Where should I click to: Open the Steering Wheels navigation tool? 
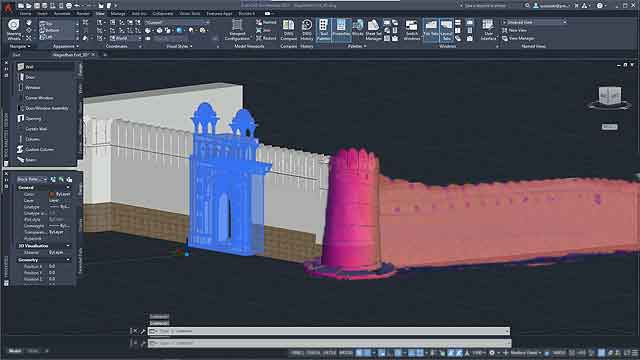click(13, 30)
